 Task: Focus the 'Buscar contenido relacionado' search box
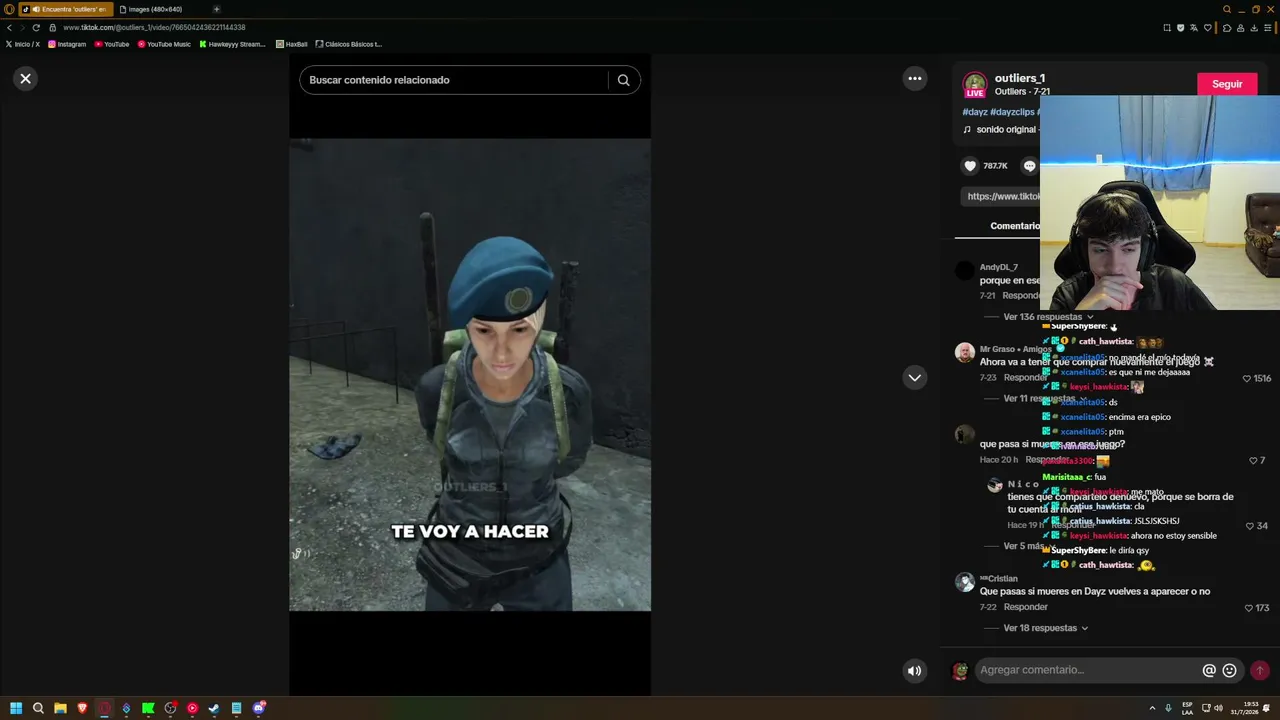coord(456,80)
